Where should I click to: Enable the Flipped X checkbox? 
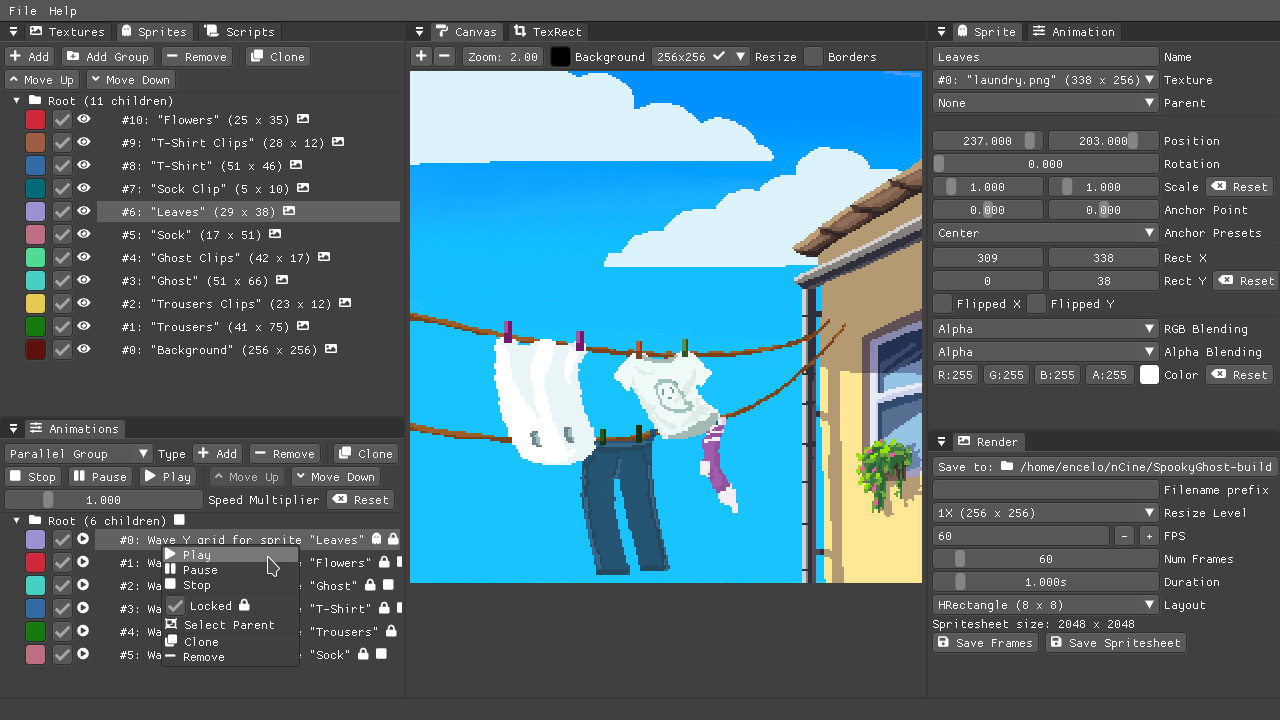[x=943, y=304]
